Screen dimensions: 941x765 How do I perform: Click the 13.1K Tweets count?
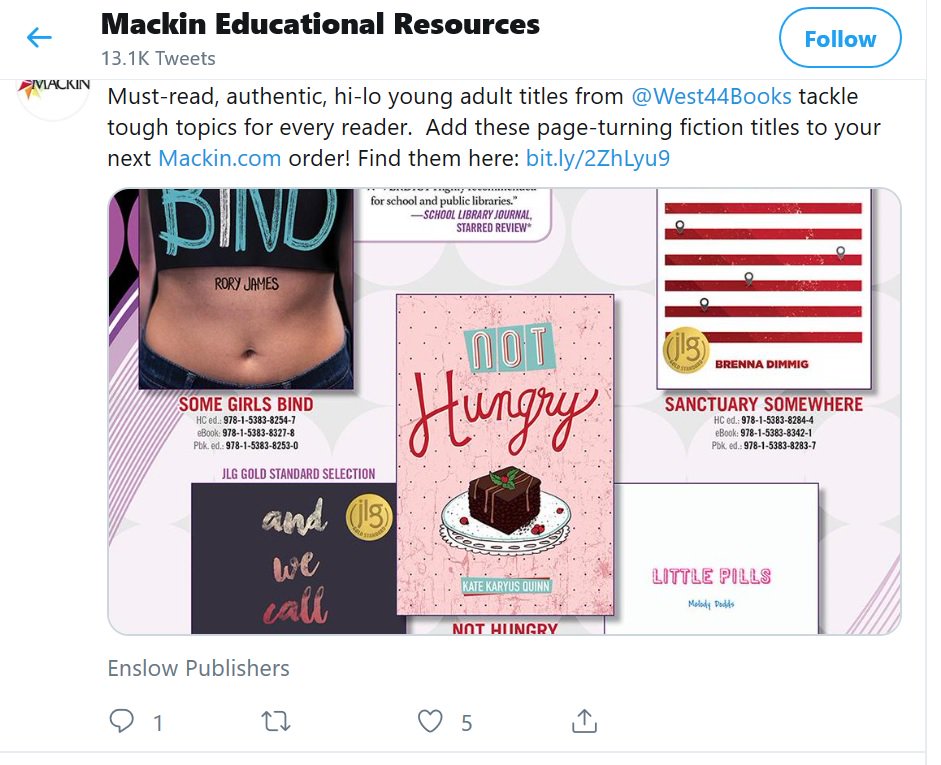point(158,58)
